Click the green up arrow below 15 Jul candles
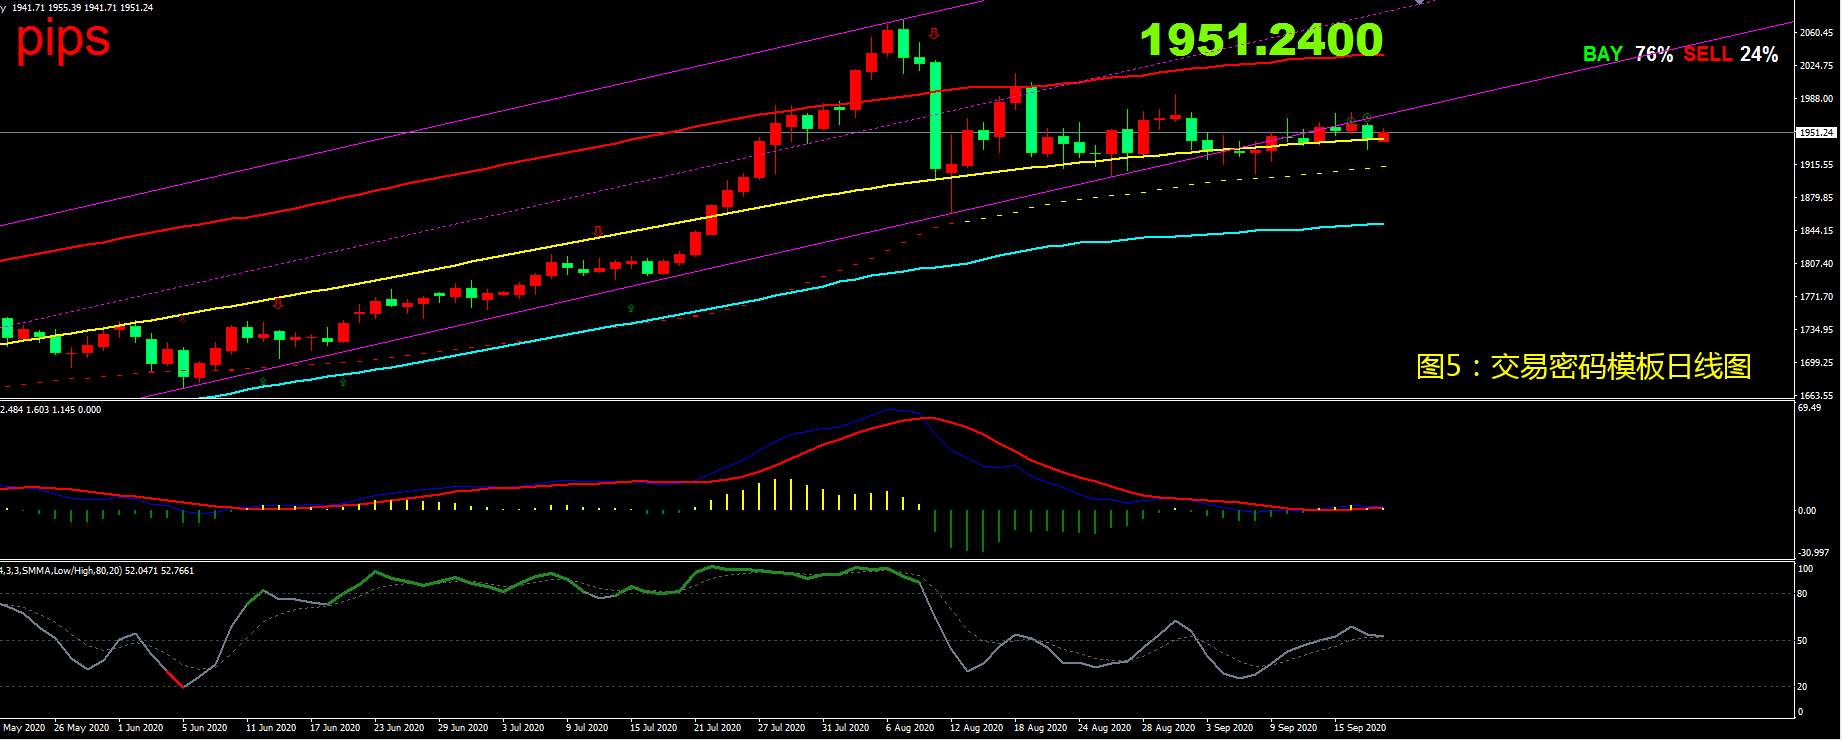Screen dimensions: 1842x741 tap(630, 308)
